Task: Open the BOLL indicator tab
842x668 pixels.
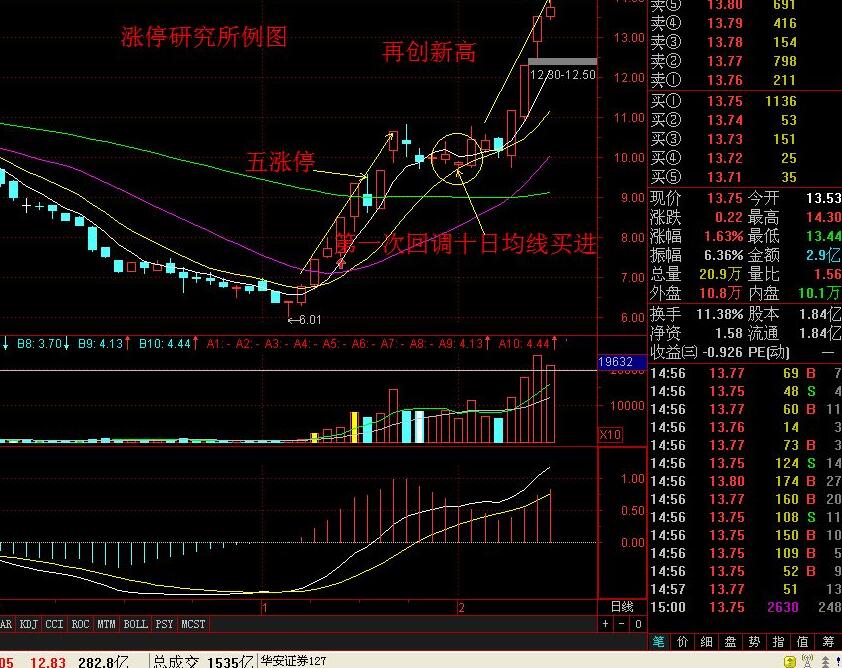Action: [x=135, y=624]
